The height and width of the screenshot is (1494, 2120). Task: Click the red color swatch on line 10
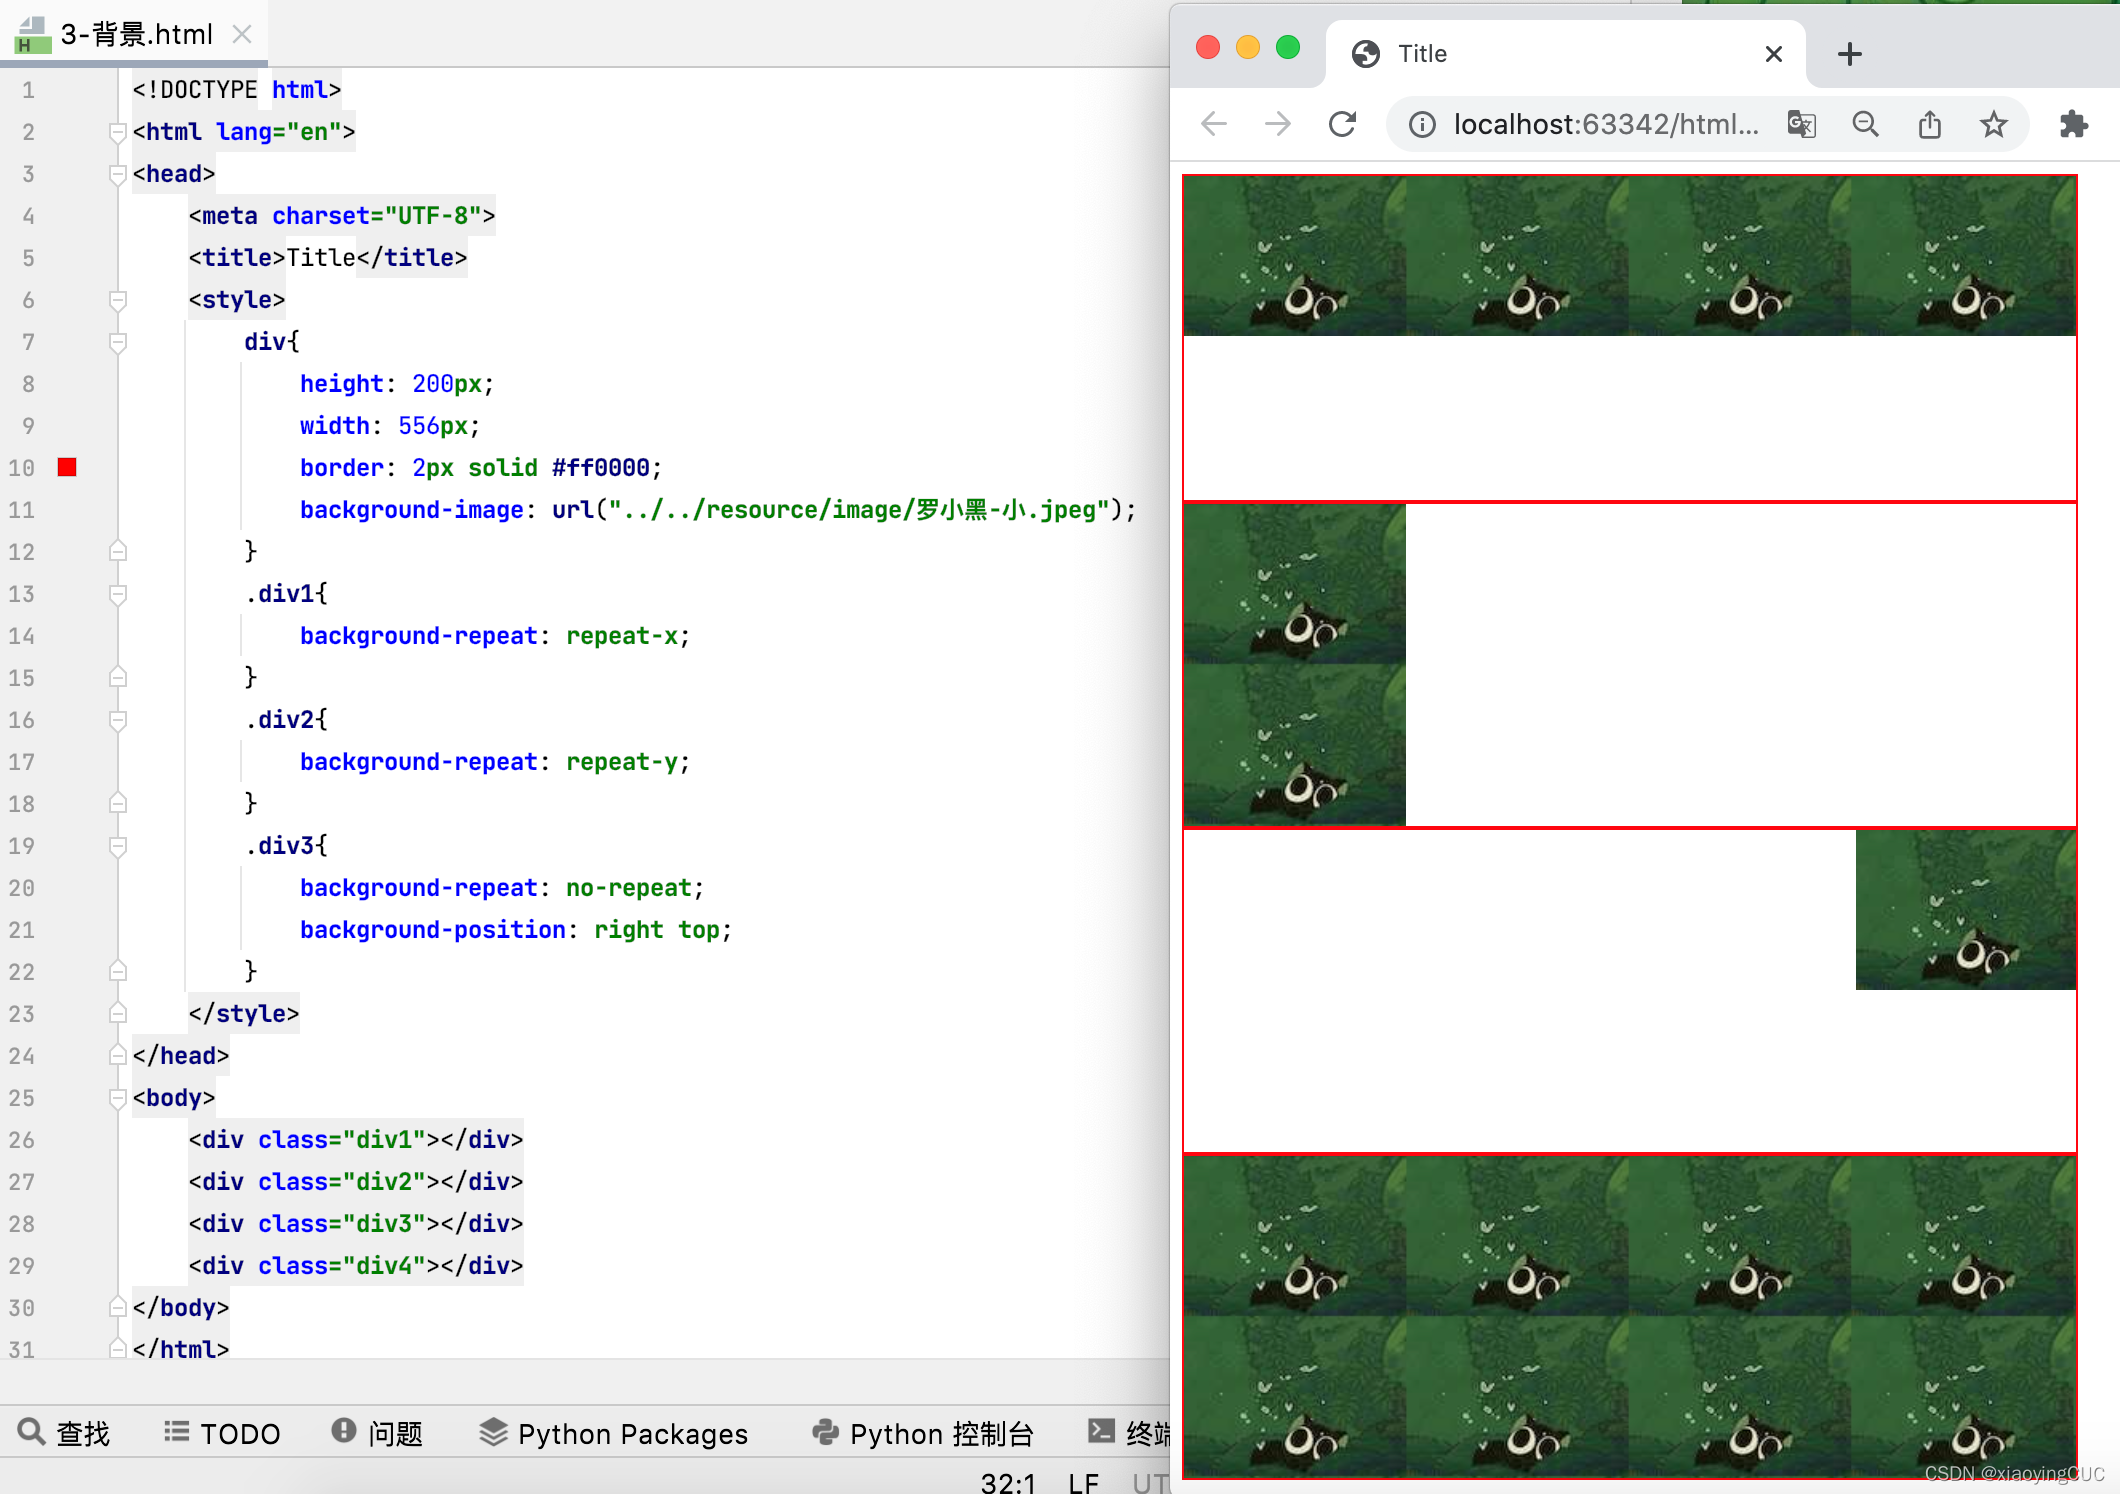click(67, 467)
